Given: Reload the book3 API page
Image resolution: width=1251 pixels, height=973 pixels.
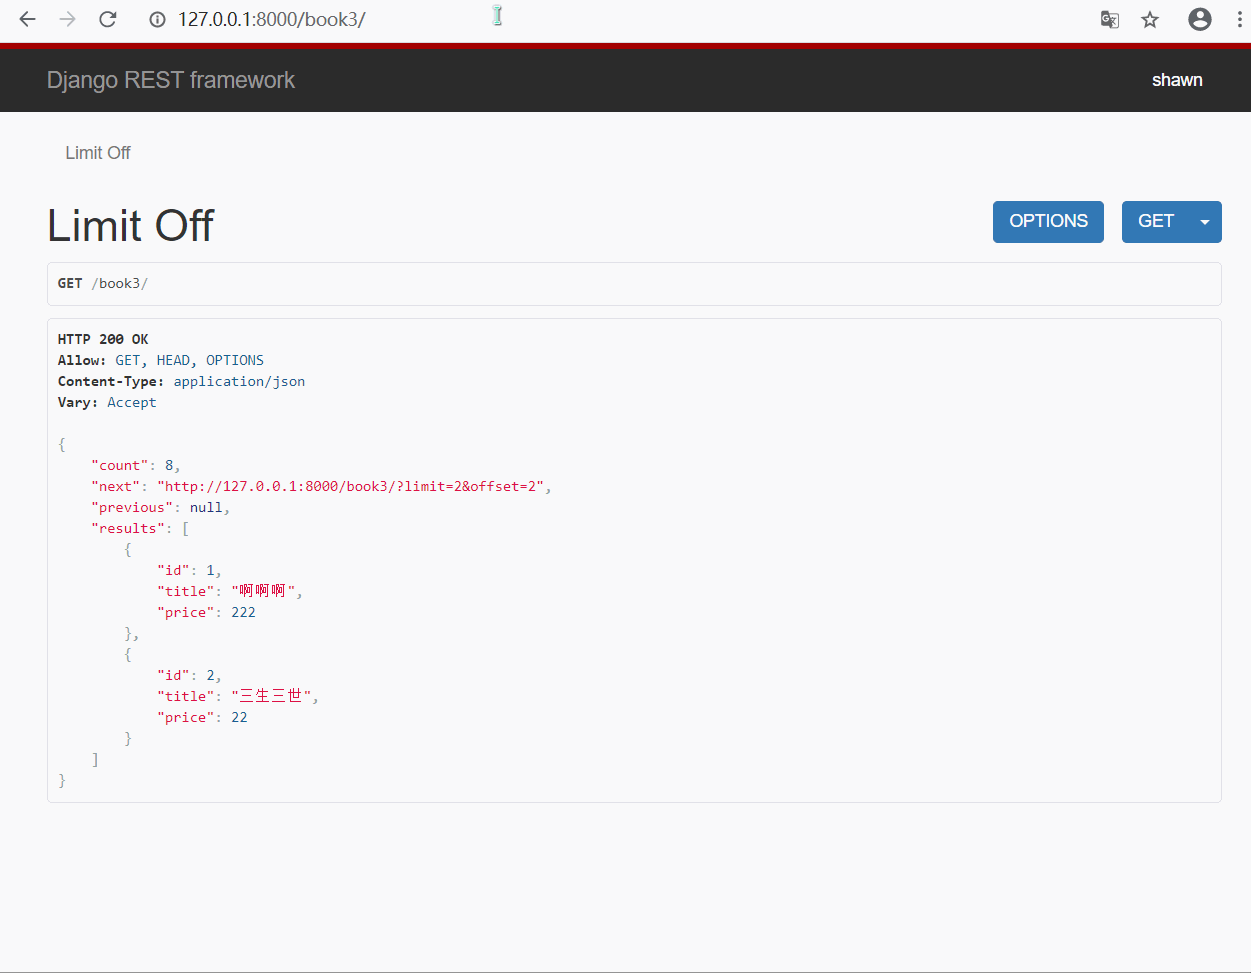Looking at the screenshot, I should coord(108,19).
